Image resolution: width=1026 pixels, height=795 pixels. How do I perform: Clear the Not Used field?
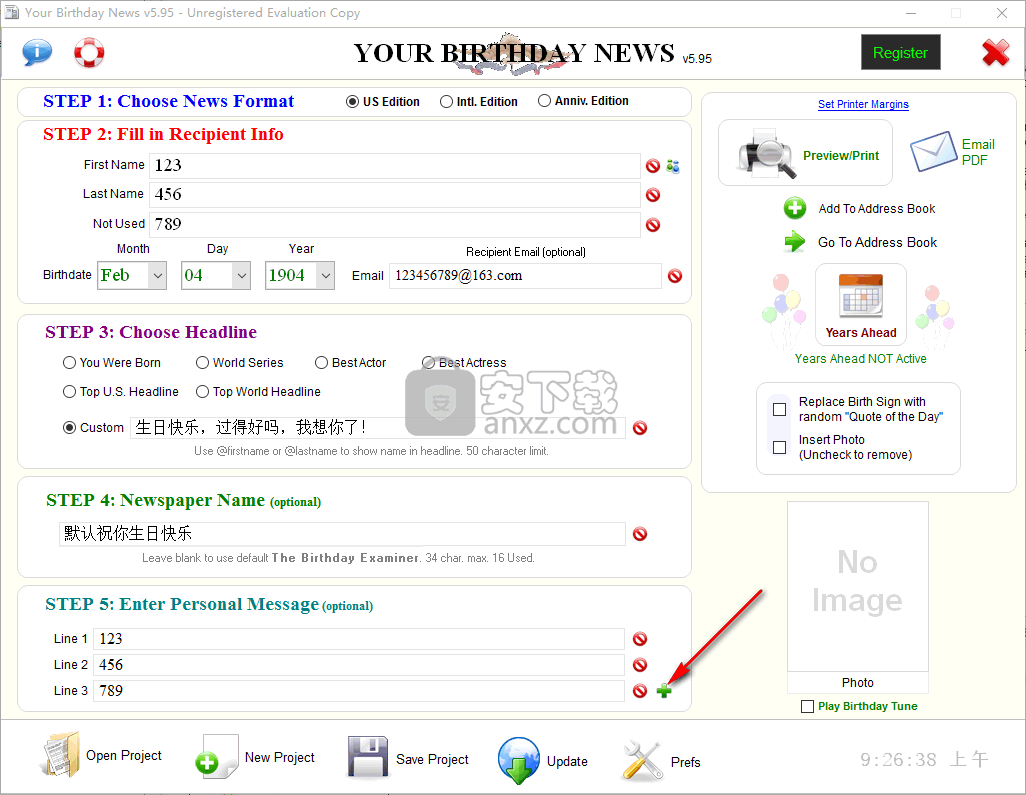[x=652, y=225]
